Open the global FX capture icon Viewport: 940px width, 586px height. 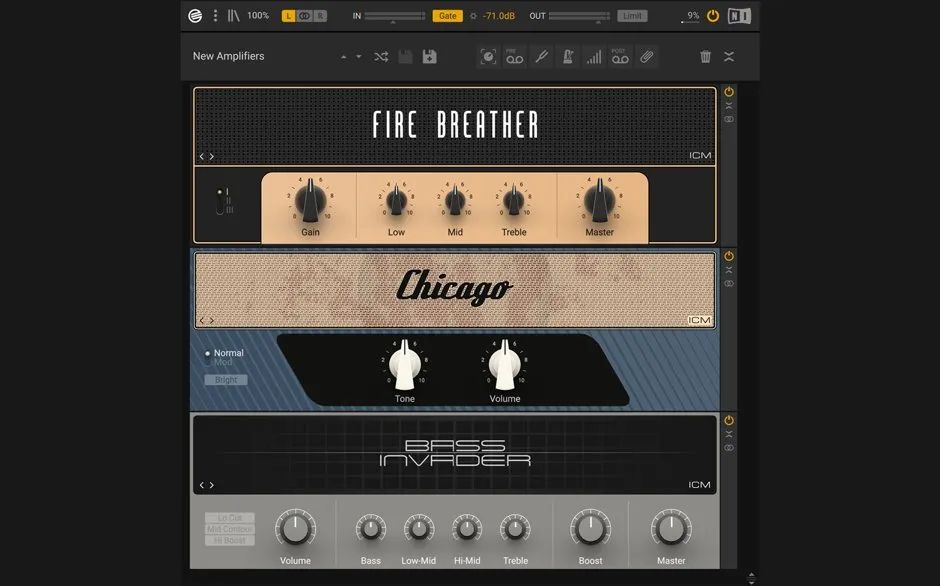point(489,57)
